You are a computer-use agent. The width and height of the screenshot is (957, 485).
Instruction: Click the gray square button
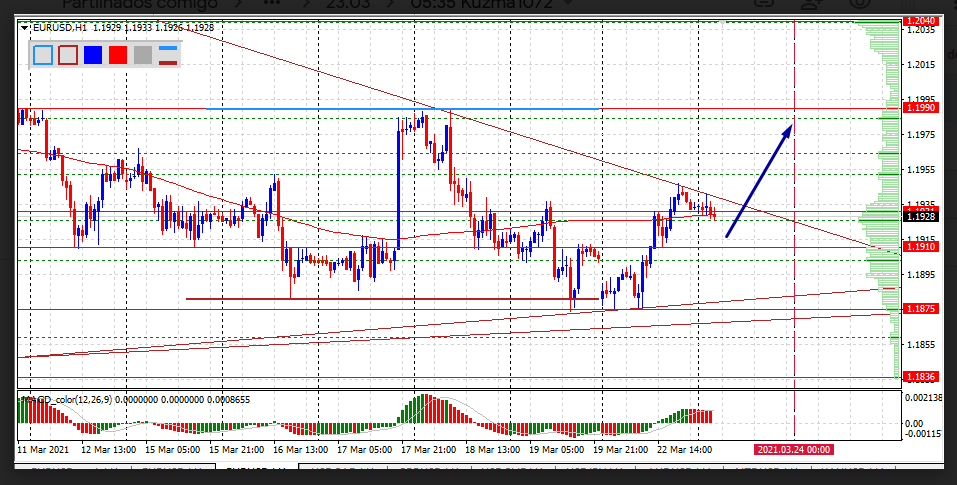tap(143, 55)
